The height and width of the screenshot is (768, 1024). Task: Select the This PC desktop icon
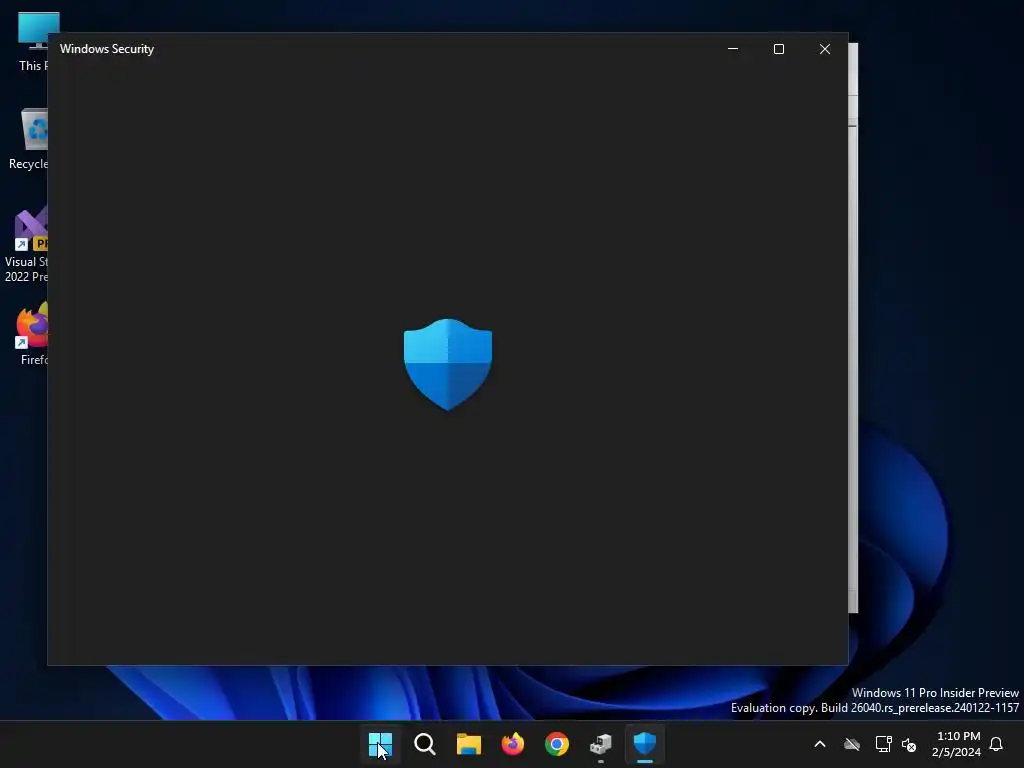(33, 41)
